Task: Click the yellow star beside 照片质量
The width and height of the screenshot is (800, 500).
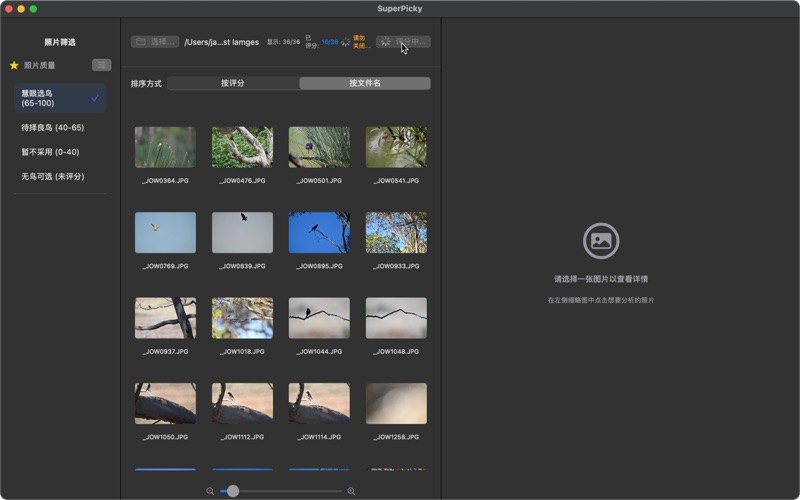Action: (14, 65)
